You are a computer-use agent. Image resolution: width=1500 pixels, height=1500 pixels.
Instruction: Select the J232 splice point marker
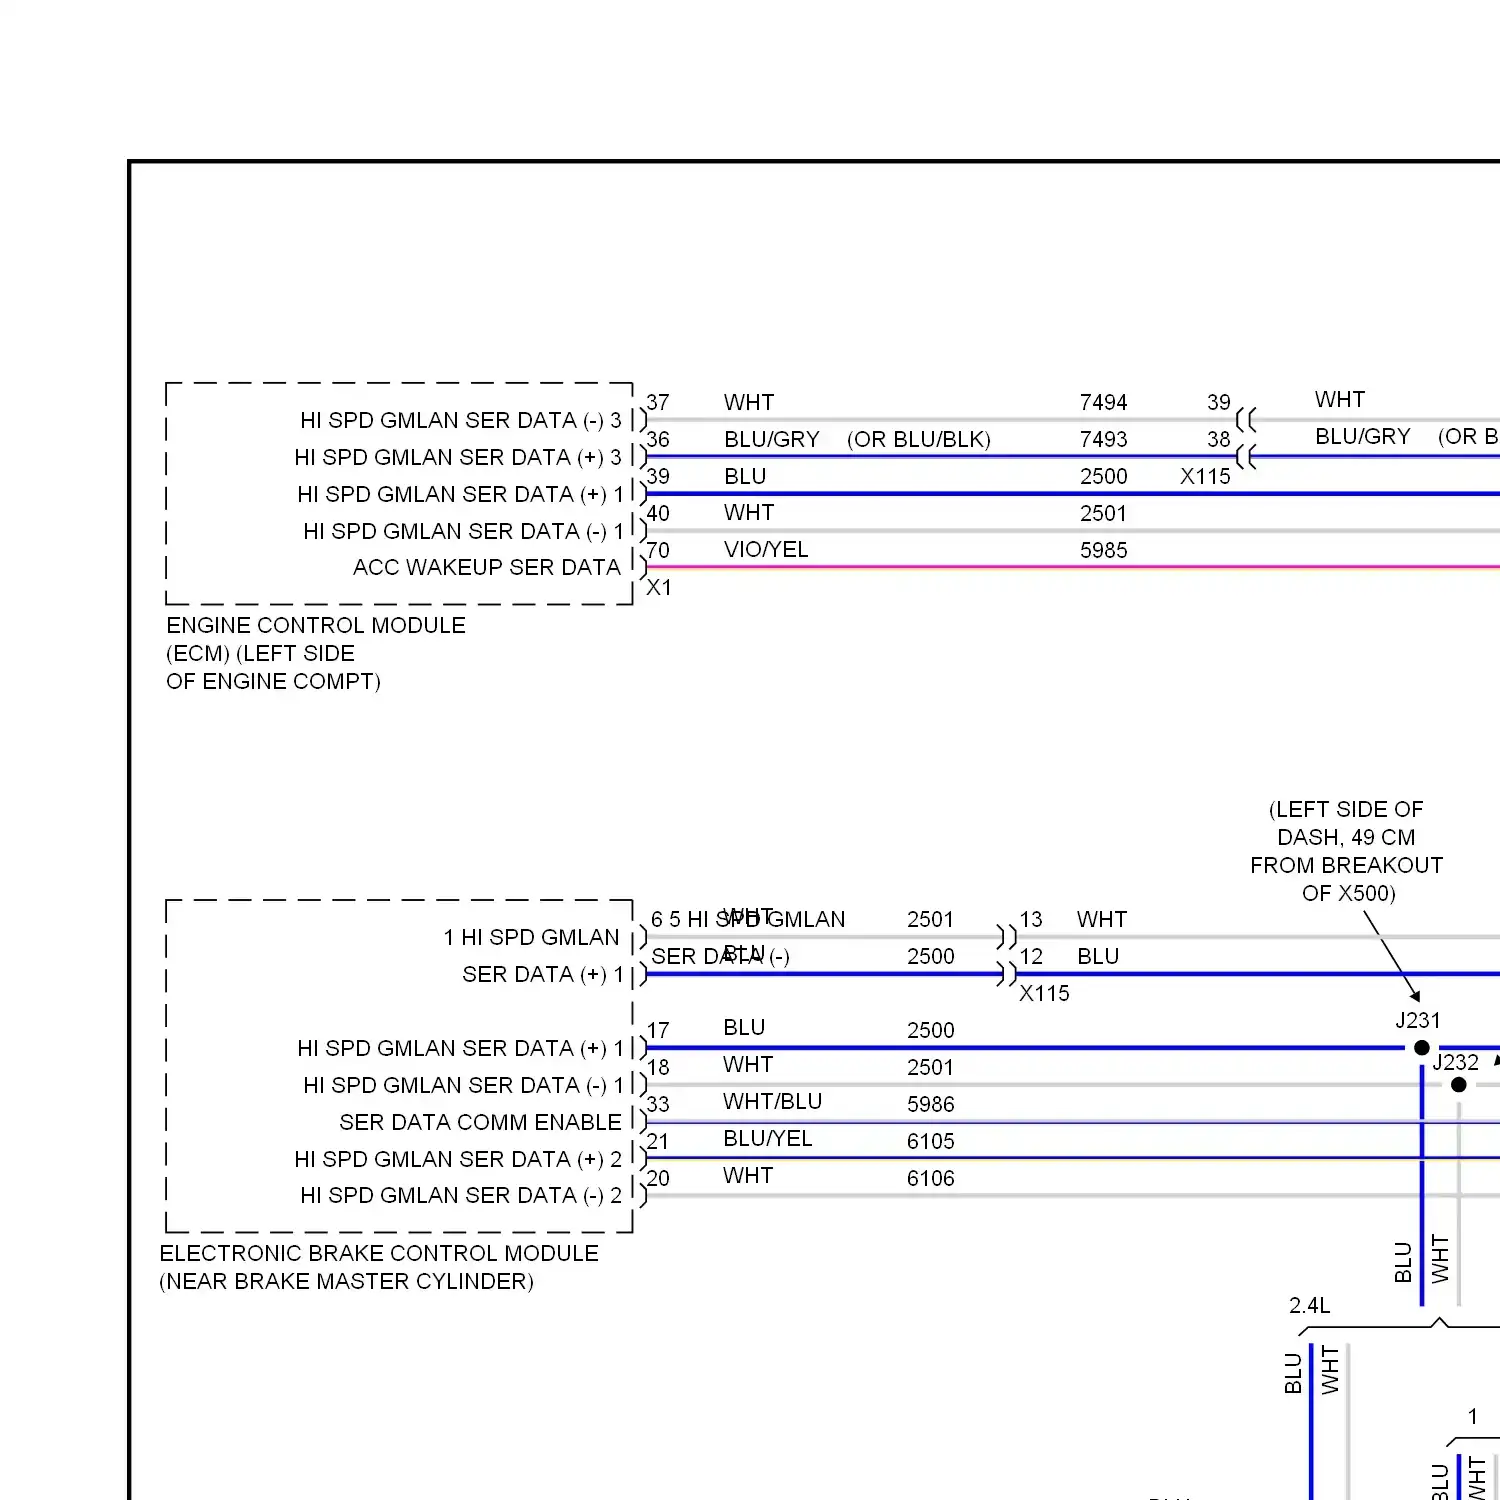pos(1458,1084)
